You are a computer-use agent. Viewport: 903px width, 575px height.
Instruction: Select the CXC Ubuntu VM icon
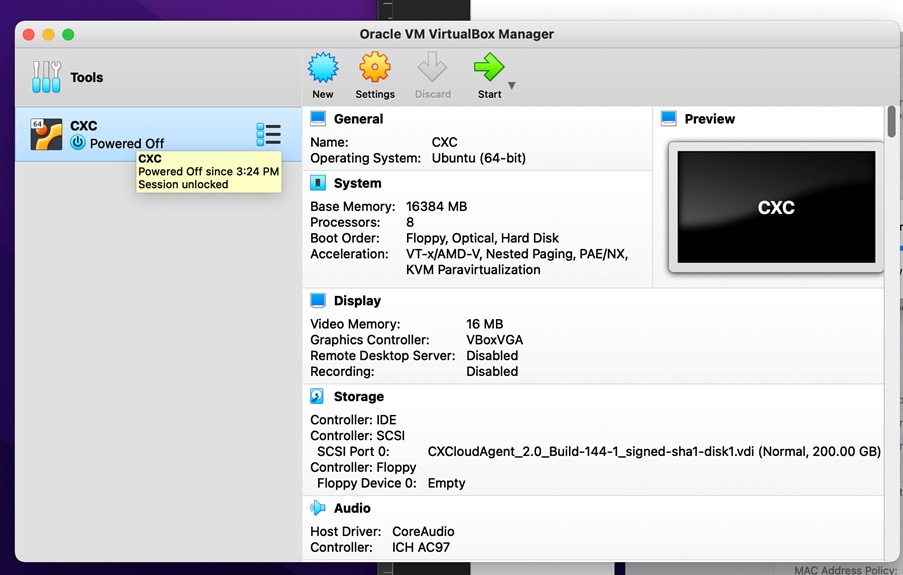46,134
